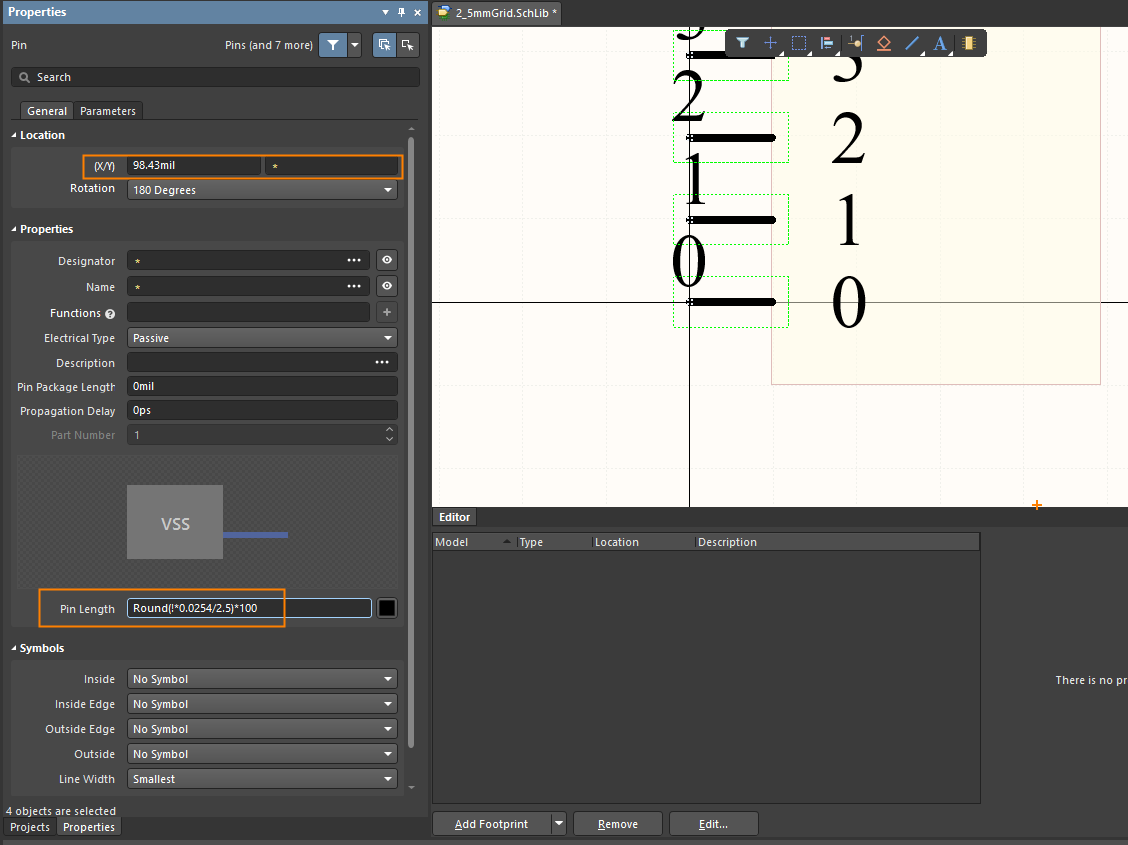Activate the dashed rectangle selection tool

[x=799, y=43]
